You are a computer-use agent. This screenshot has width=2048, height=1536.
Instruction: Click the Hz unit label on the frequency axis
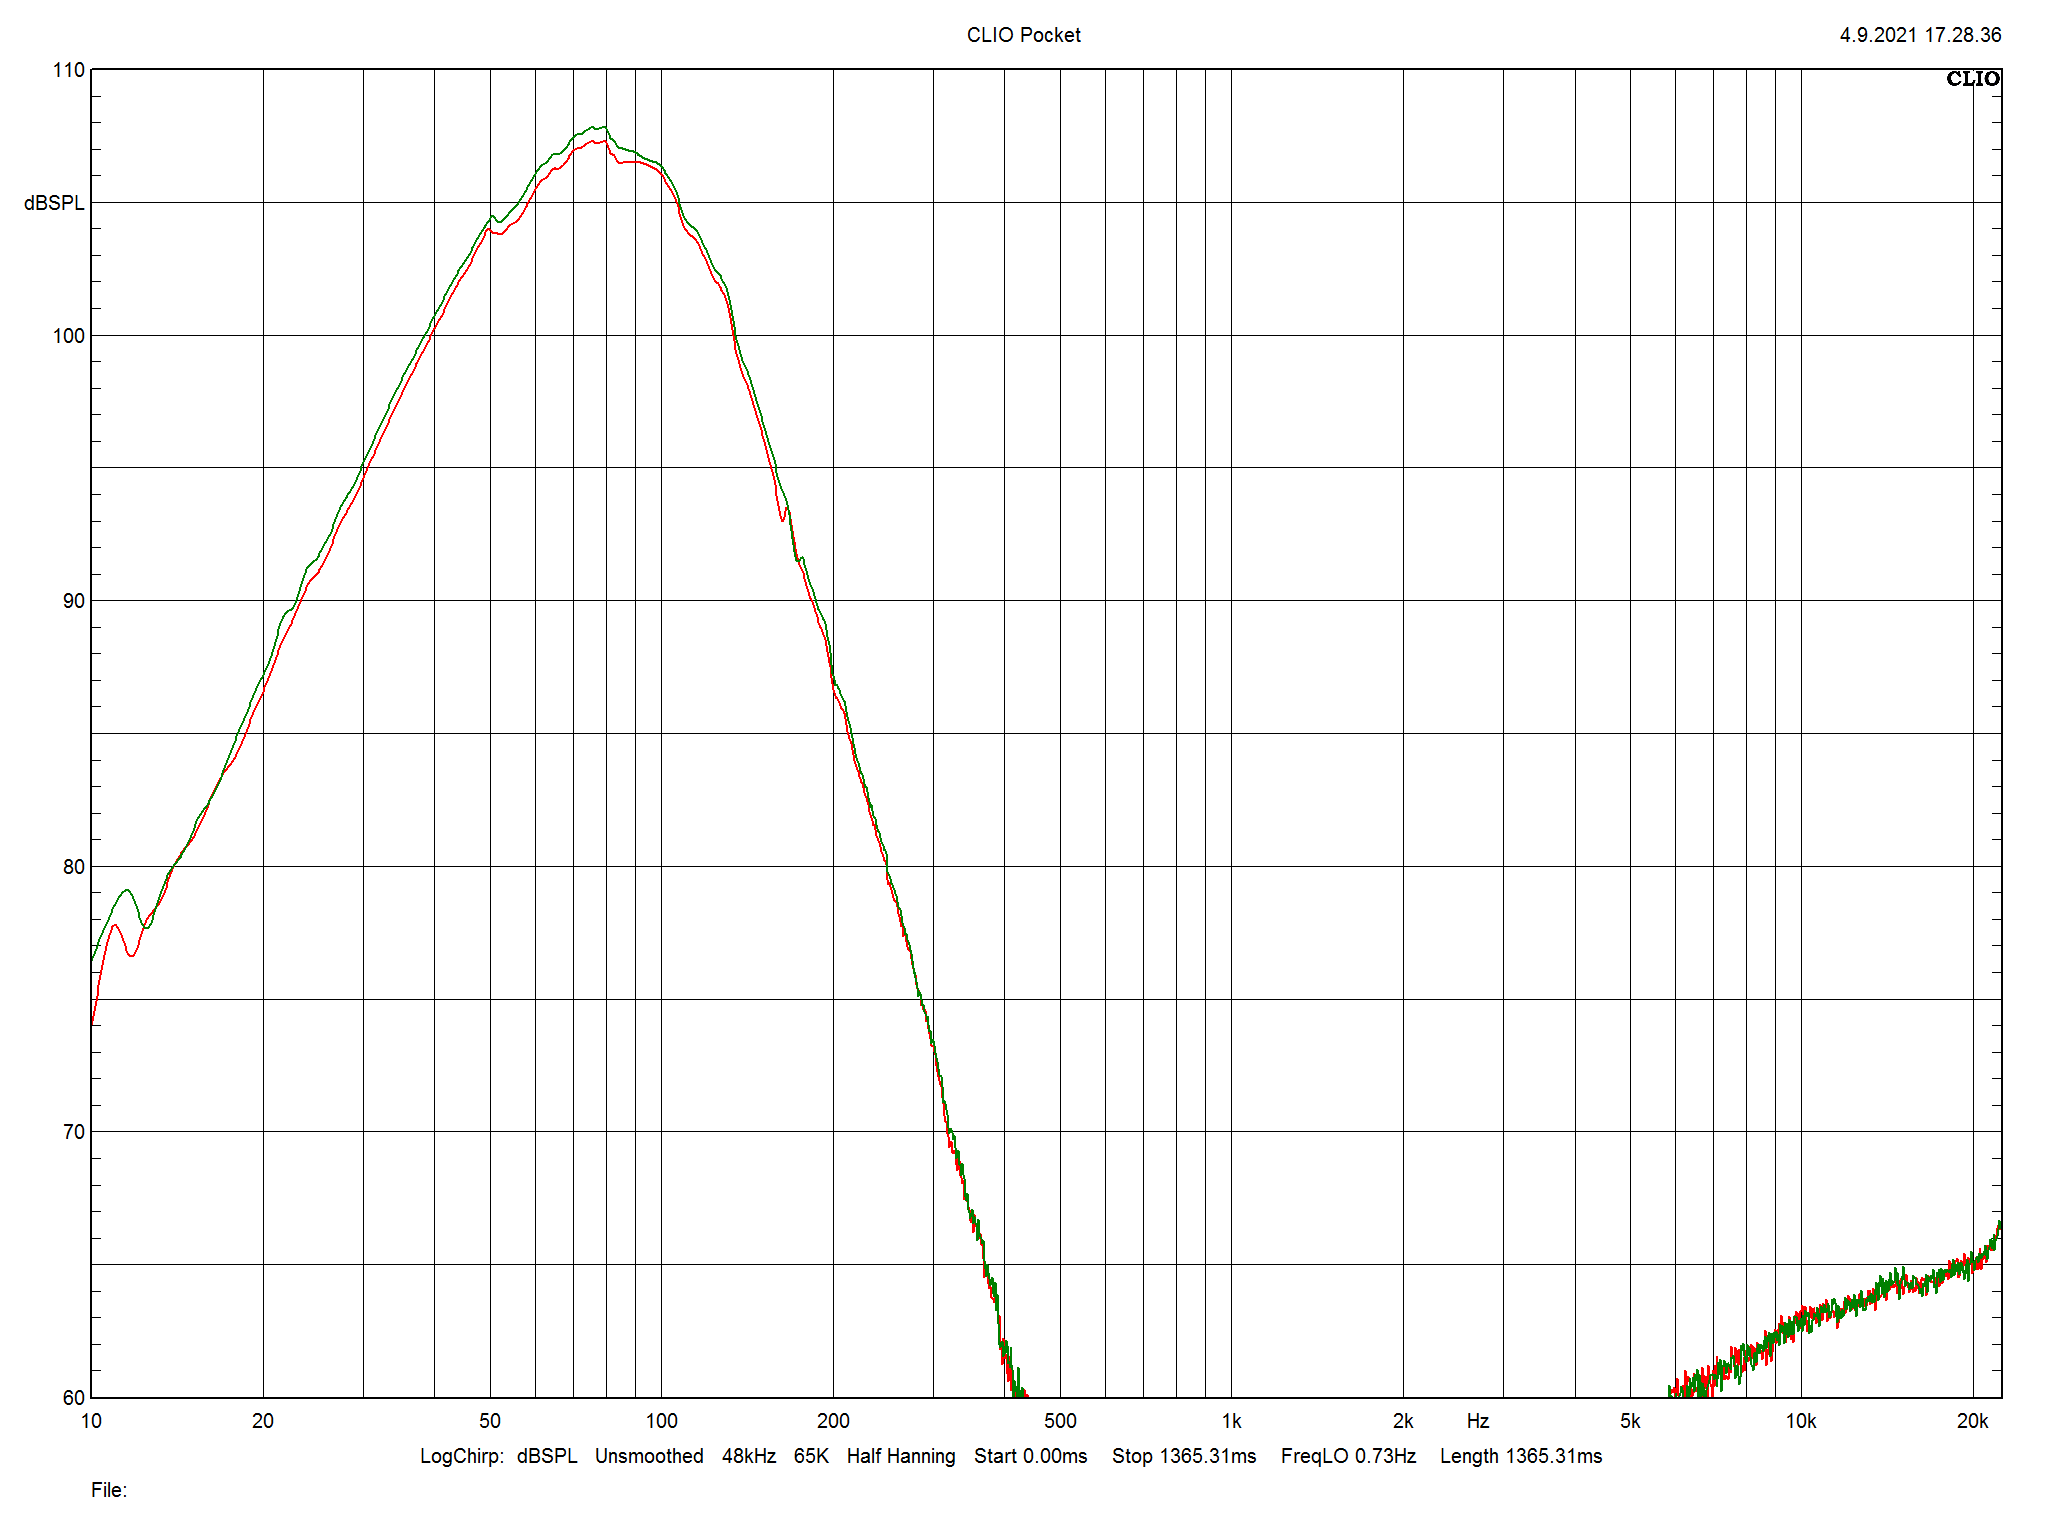click(1477, 1421)
